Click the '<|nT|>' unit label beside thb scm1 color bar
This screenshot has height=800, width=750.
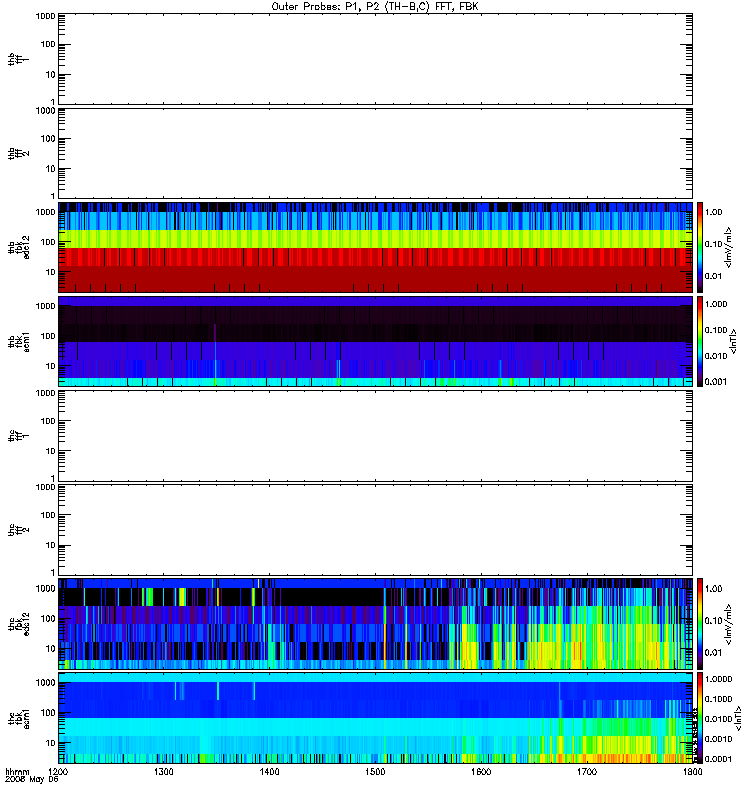pos(733,341)
